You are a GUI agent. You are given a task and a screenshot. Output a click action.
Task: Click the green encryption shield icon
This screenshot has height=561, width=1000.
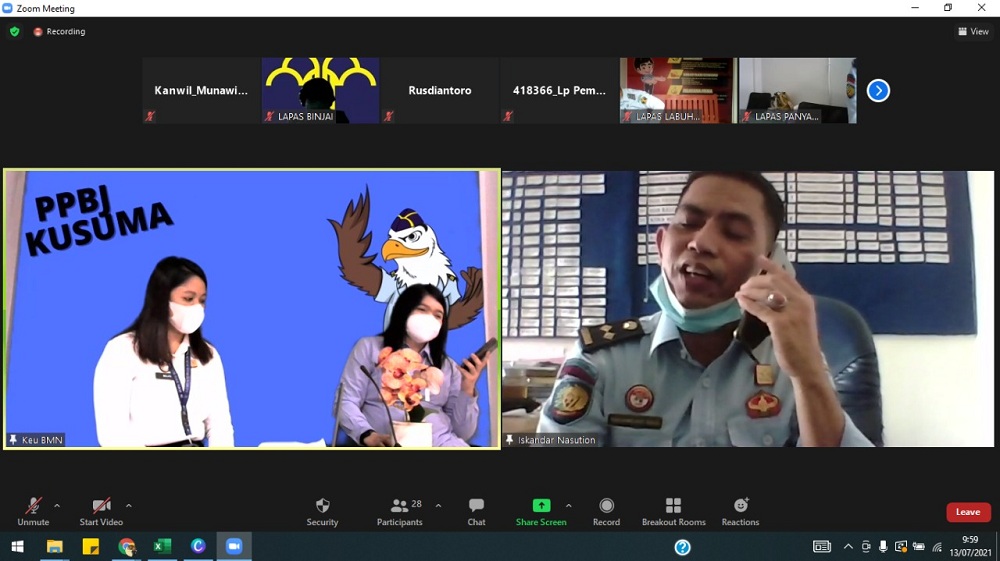[14, 32]
